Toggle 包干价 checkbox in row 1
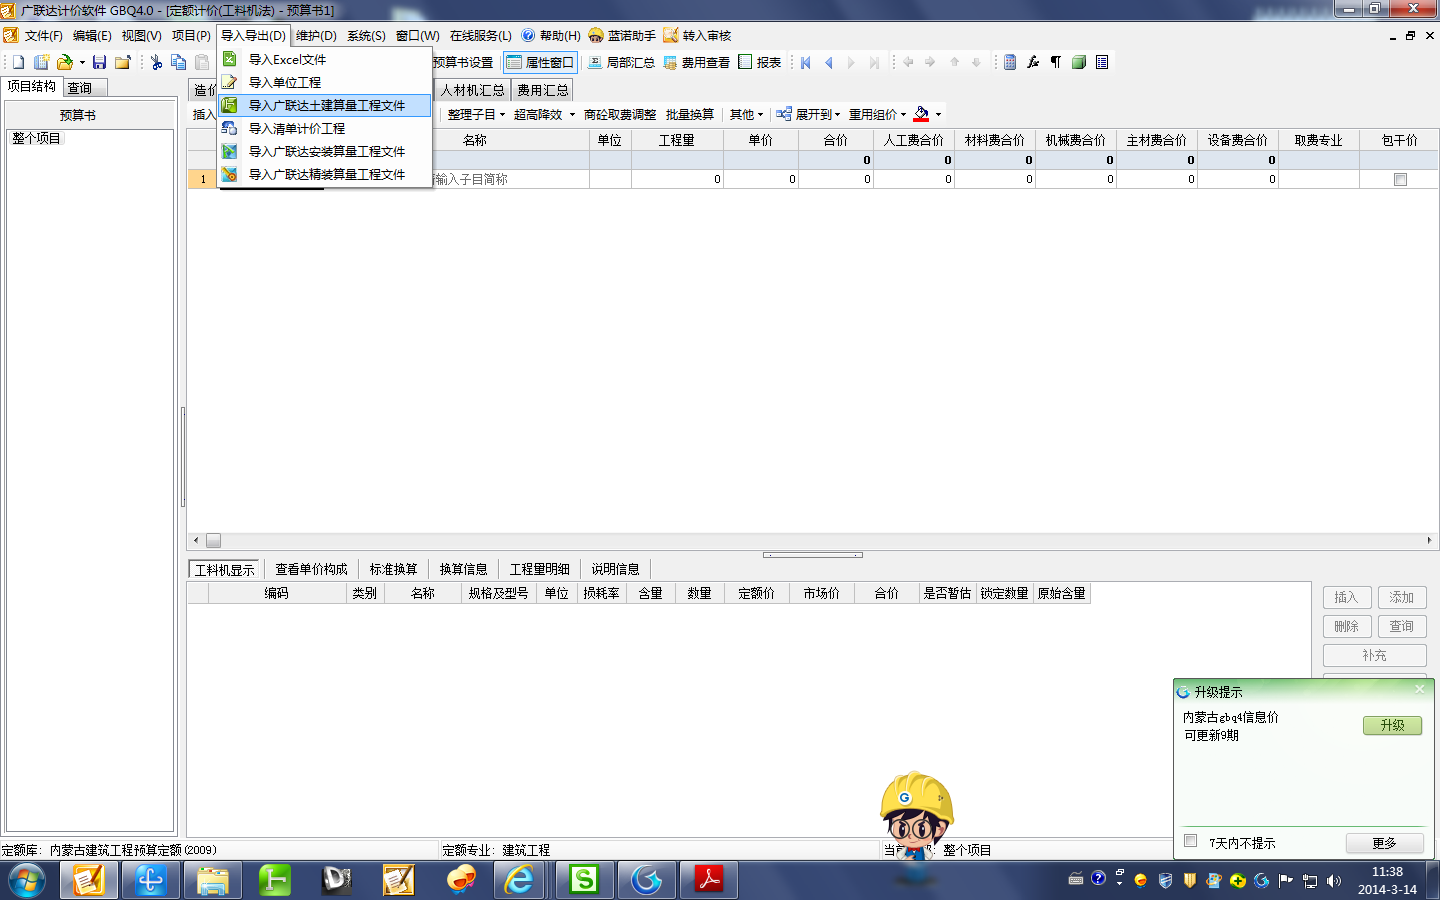 (x=1400, y=179)
